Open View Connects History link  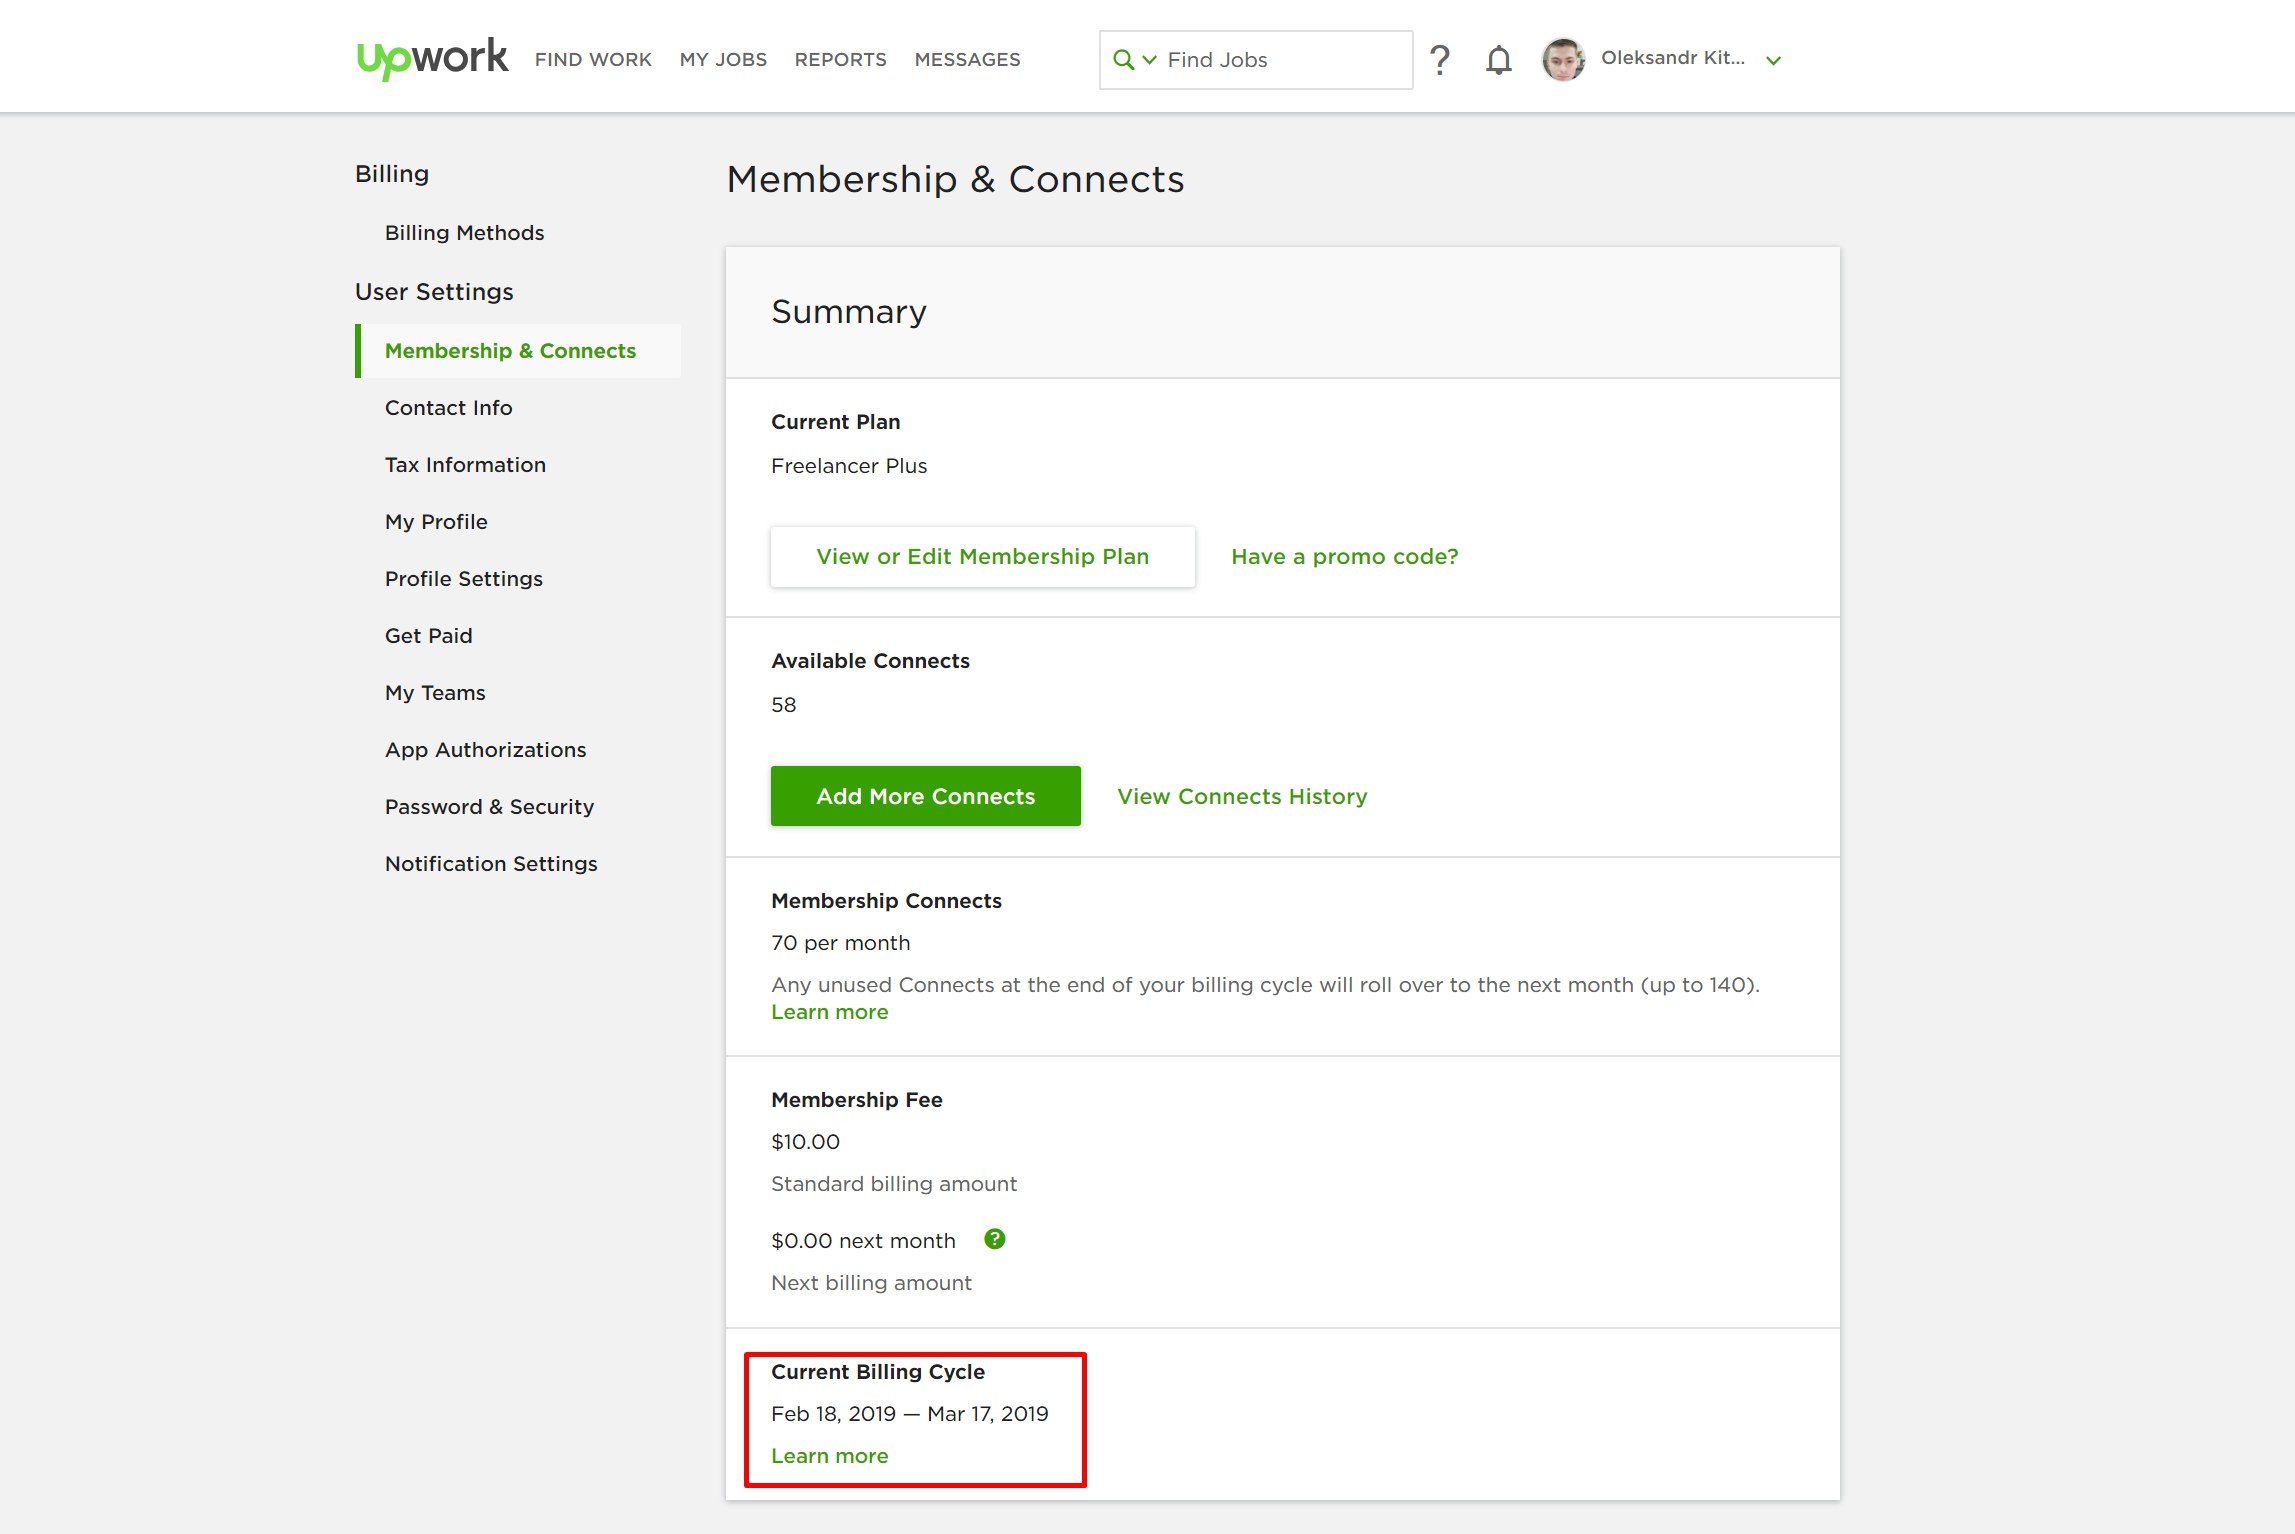tap(1241, 796)
